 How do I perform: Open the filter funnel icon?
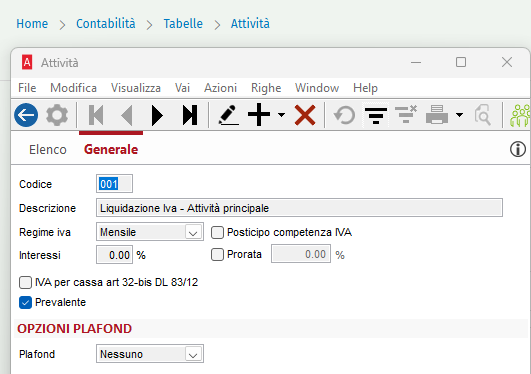point(376,115)
